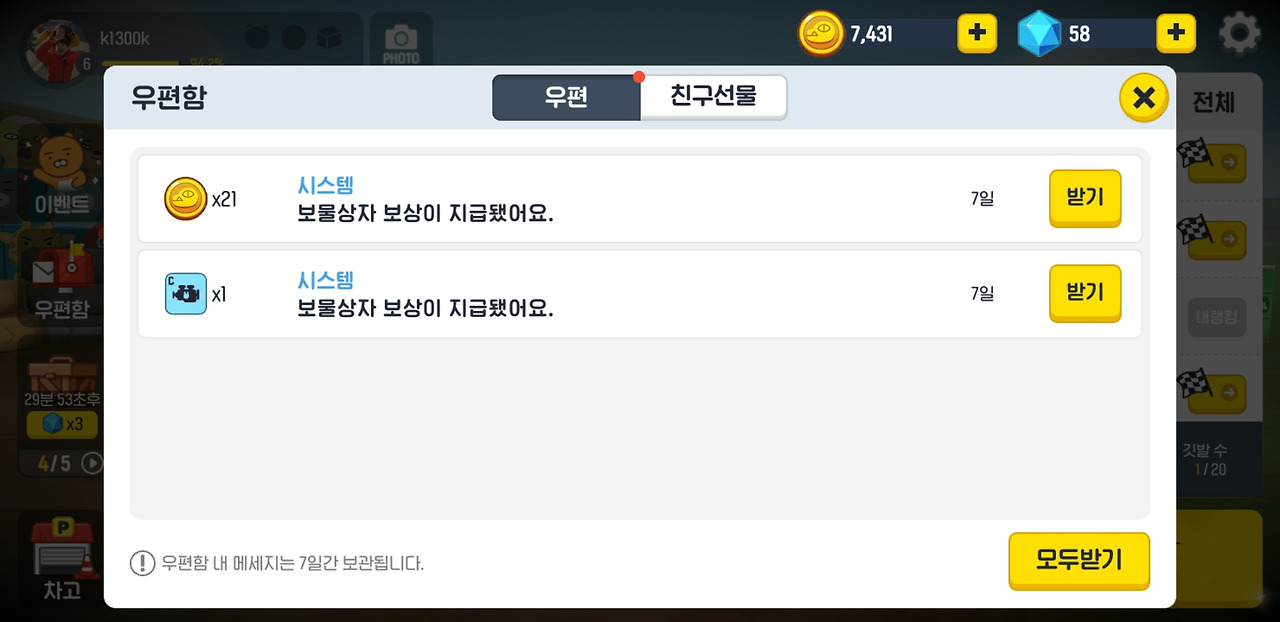Add blue gems with the plus button
The width and height of the screenshot is (1280, 622).
pos(1176,34)
